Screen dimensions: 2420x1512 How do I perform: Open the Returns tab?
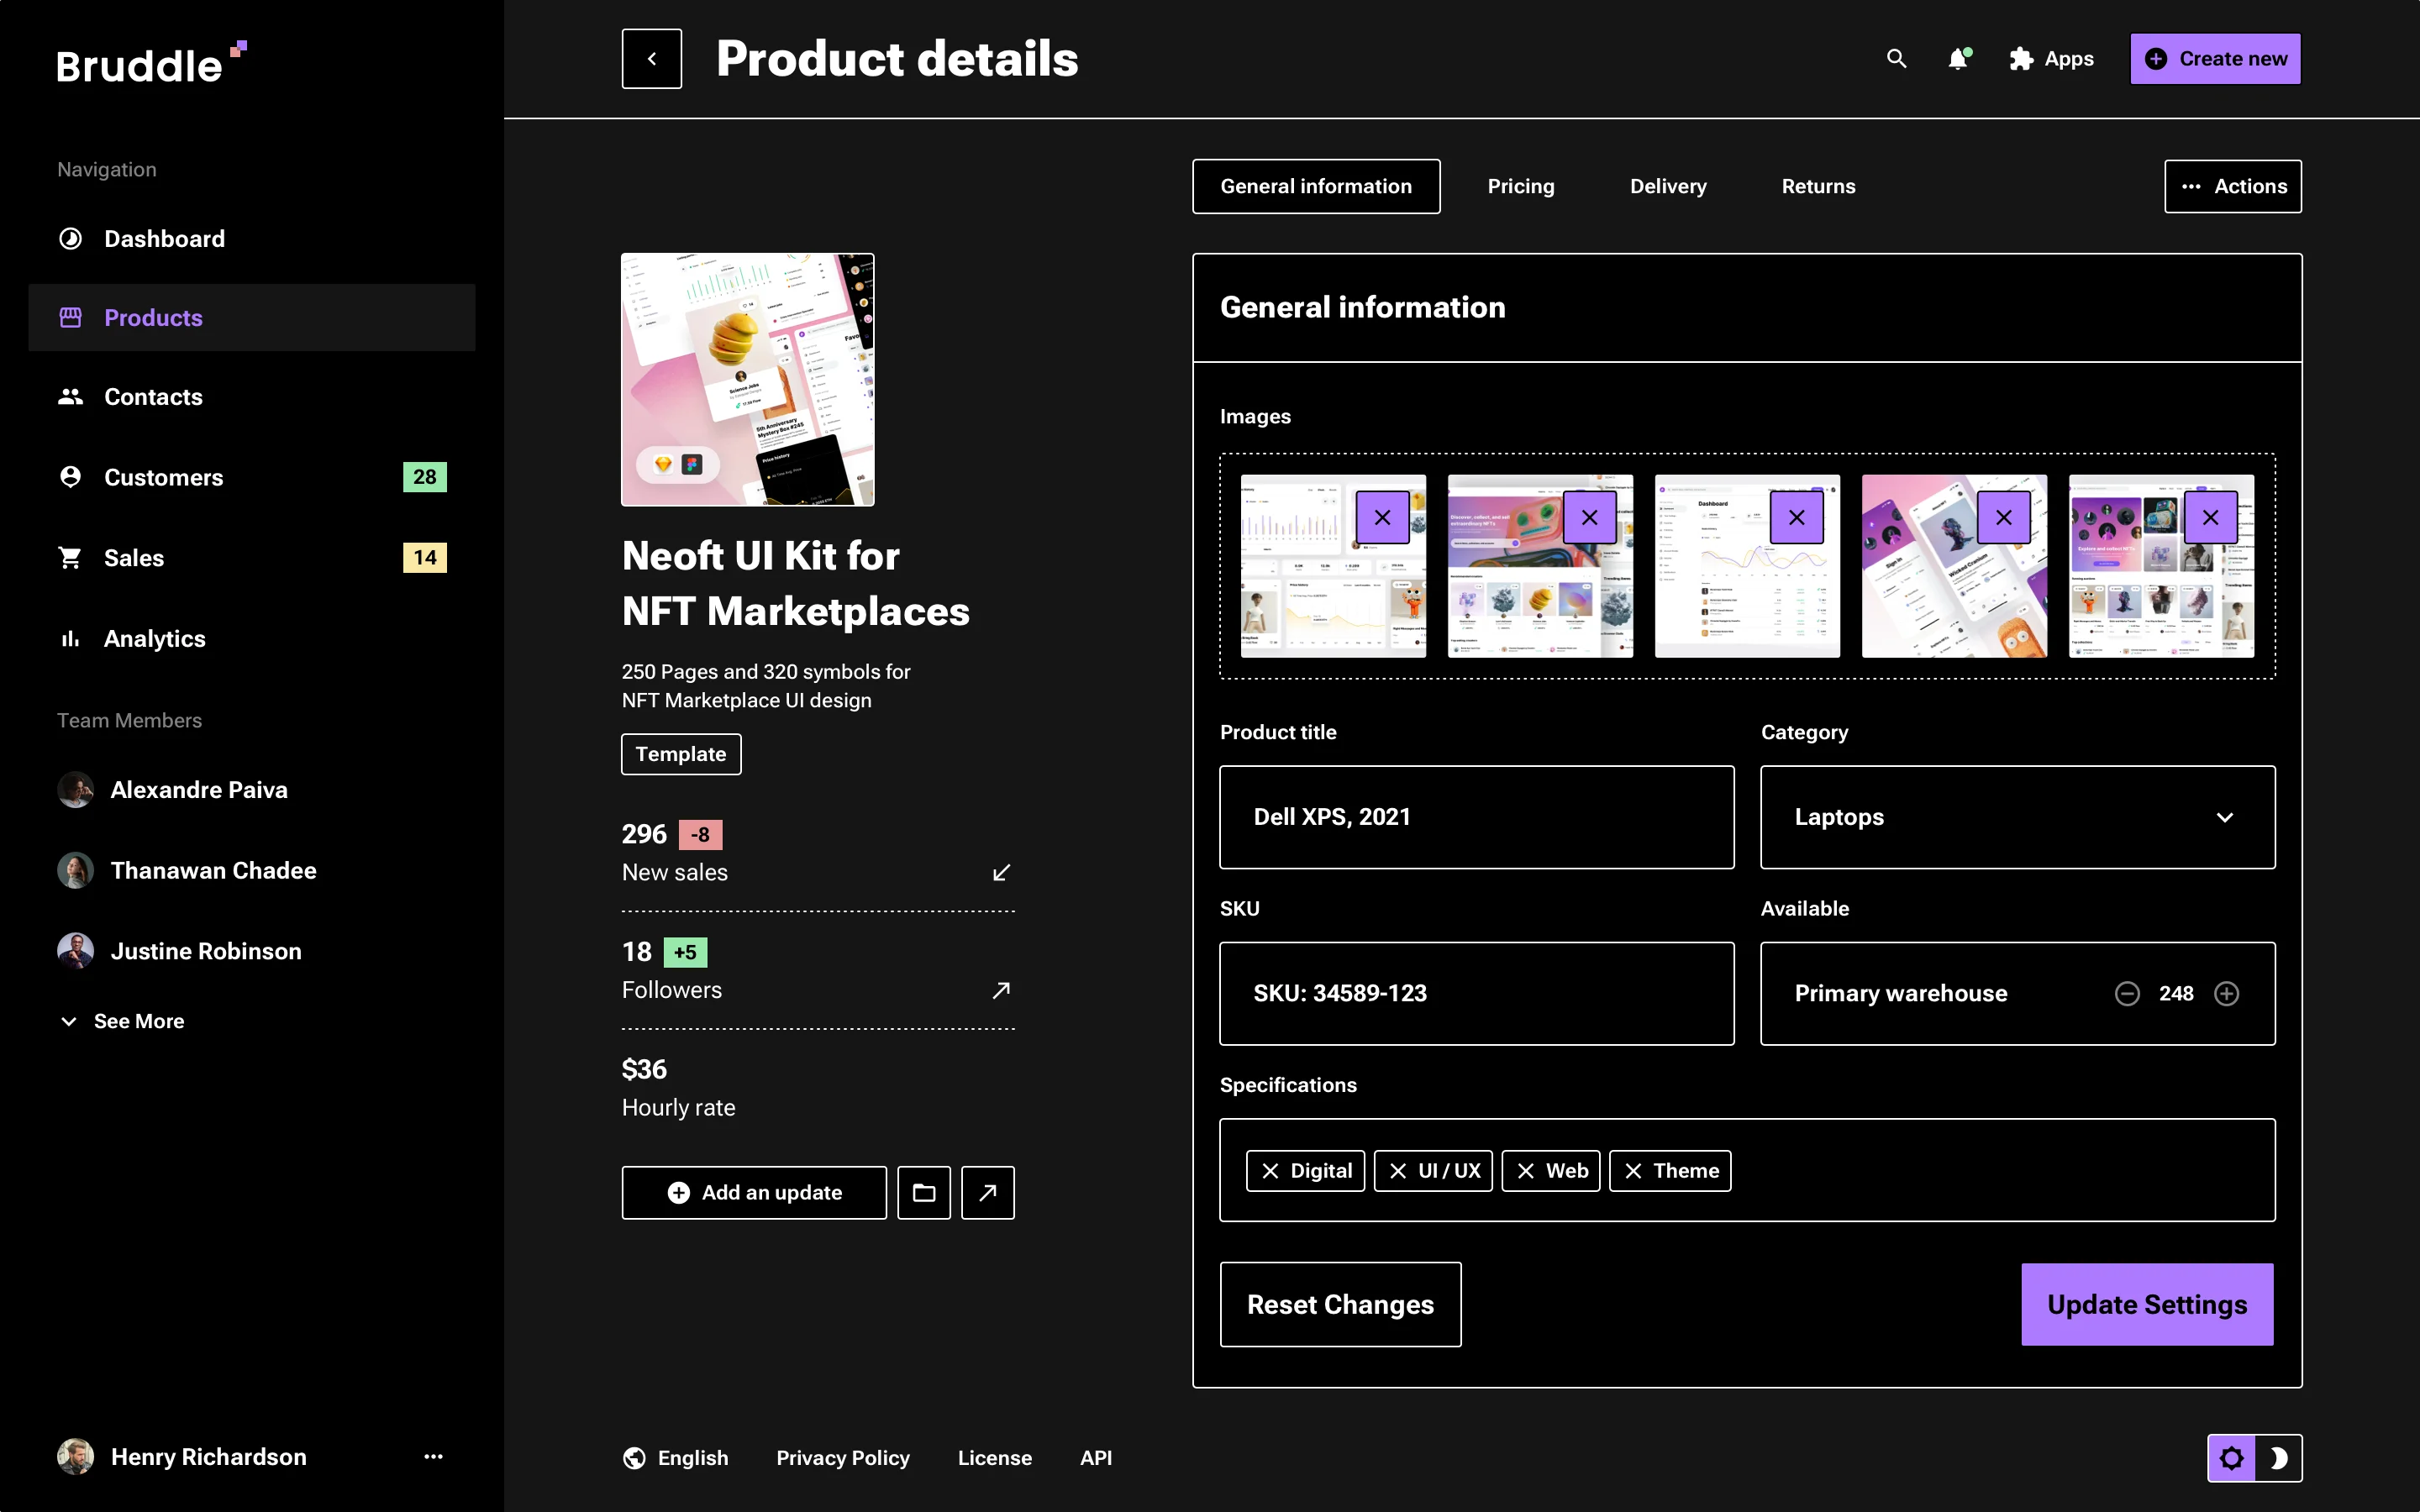[1817, 186]
